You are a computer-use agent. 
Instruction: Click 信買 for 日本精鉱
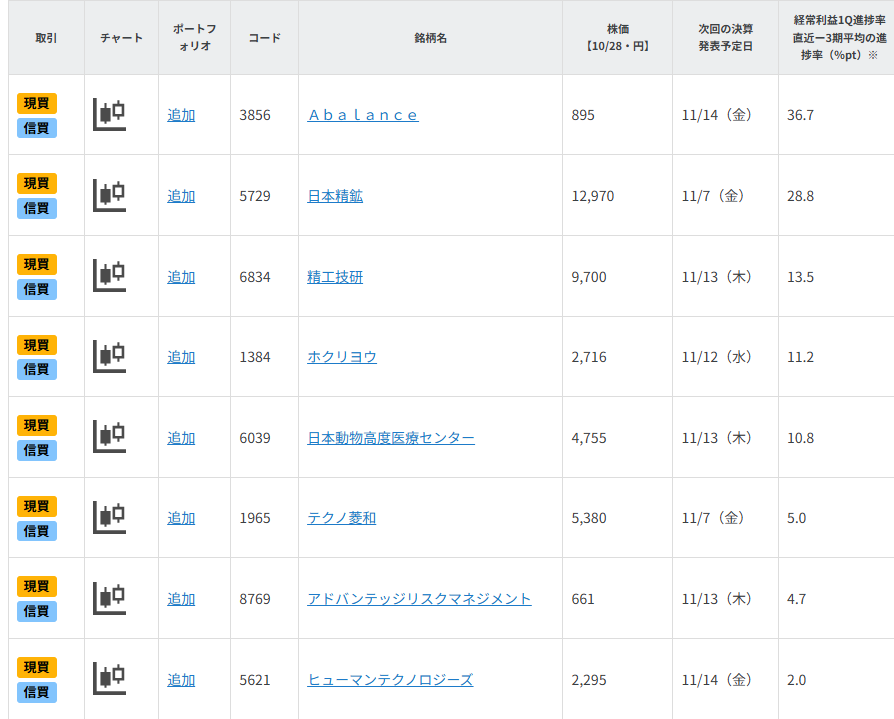coord(35,209)
